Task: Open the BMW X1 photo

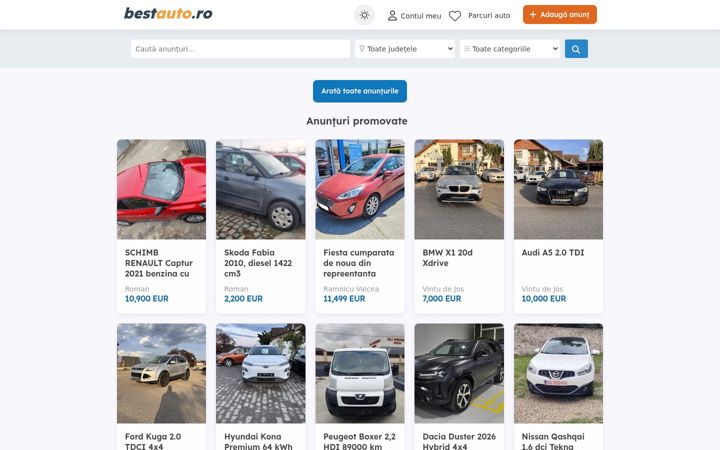Action: [x=459, y=189]
